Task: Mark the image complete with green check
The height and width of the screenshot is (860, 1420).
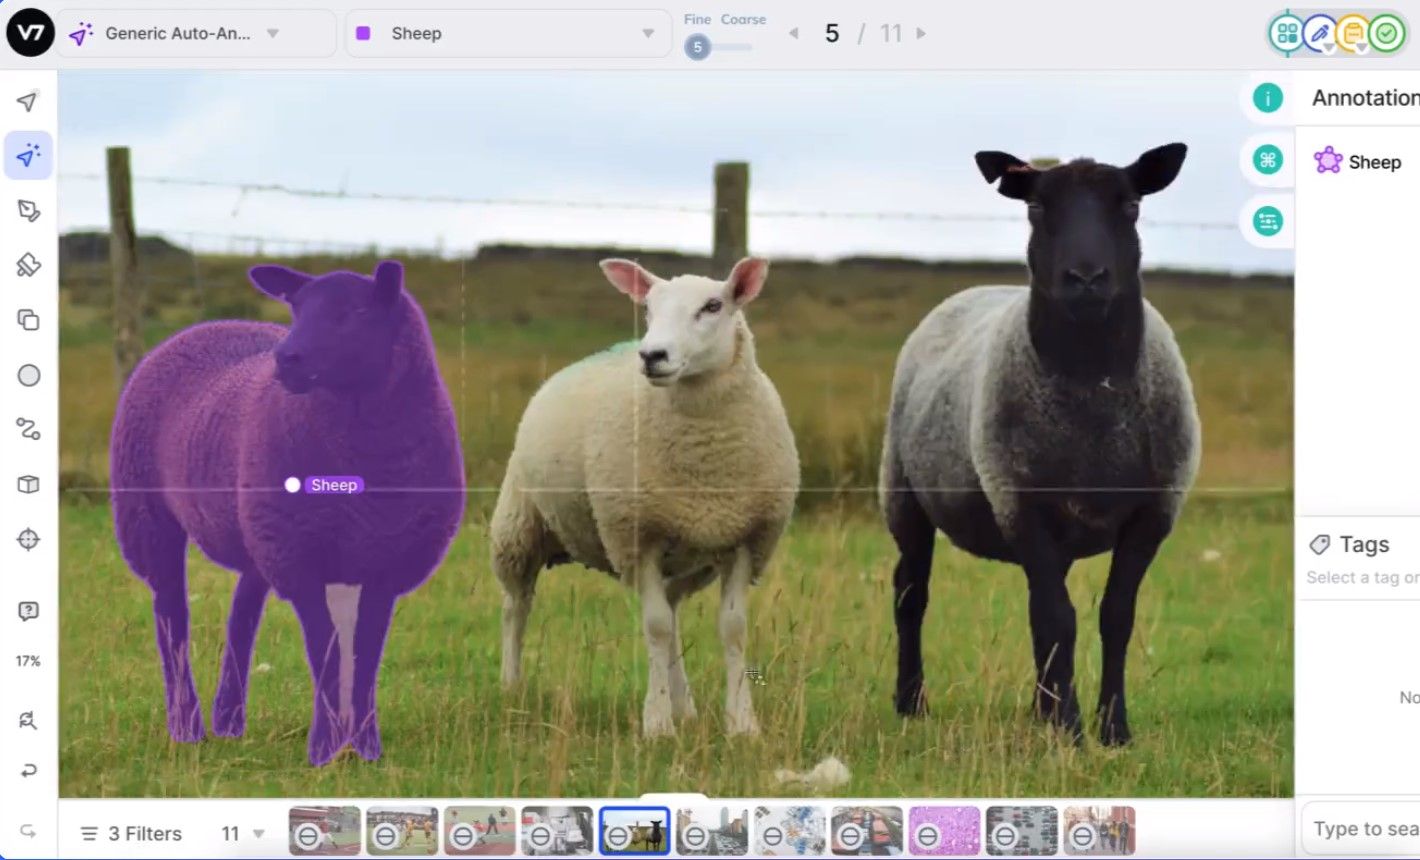Action: [x=1387, y=32]
